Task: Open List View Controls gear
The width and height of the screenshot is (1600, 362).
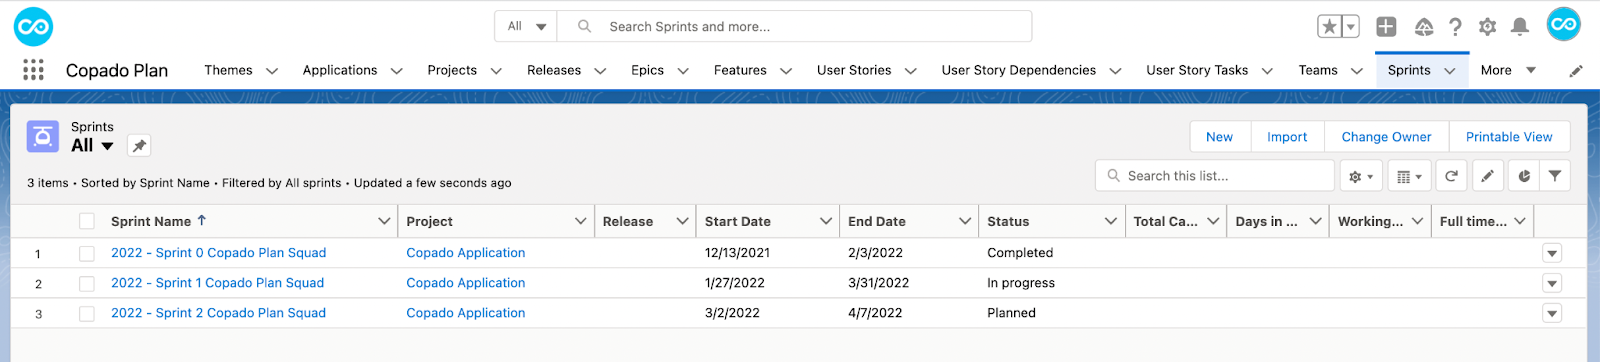Action: click(1361, 176)
